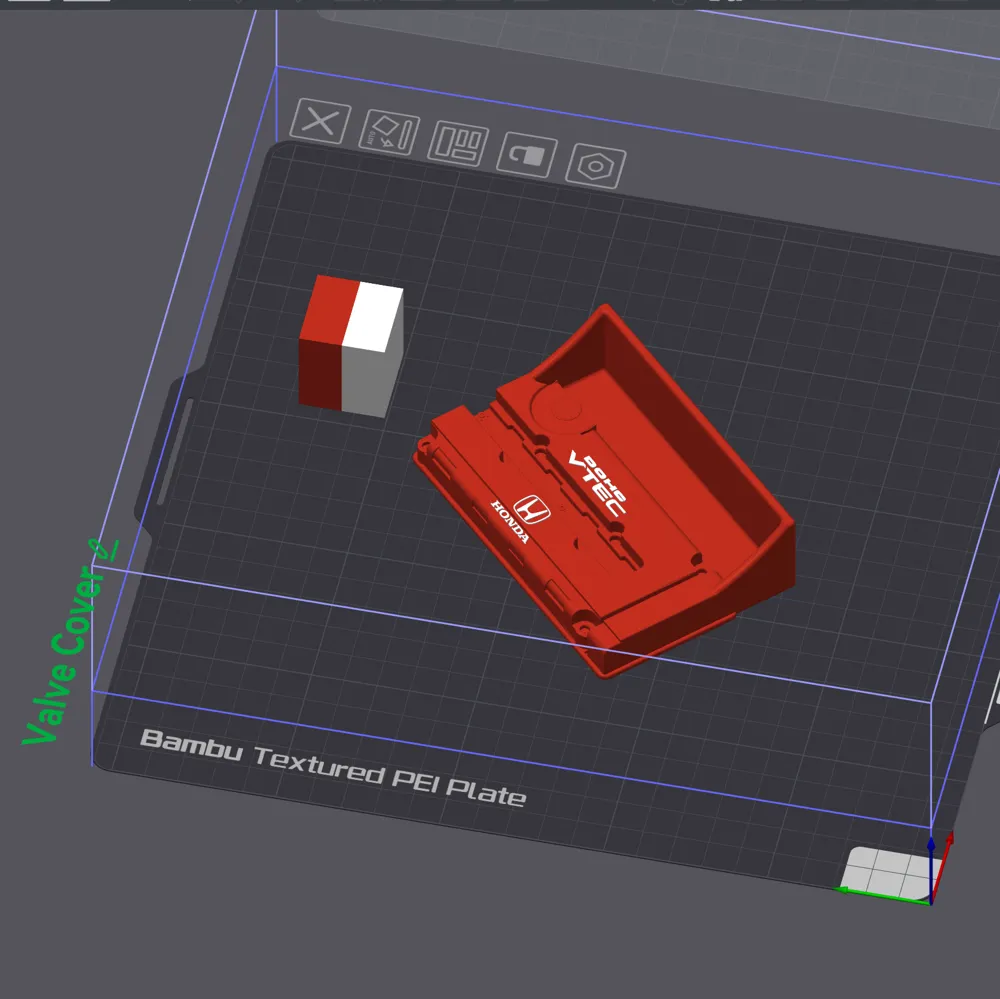Click the edit pencil next to Valve Cover
Screen dimensions: 1000x999
pyautogui.click(x=103, y=549)
